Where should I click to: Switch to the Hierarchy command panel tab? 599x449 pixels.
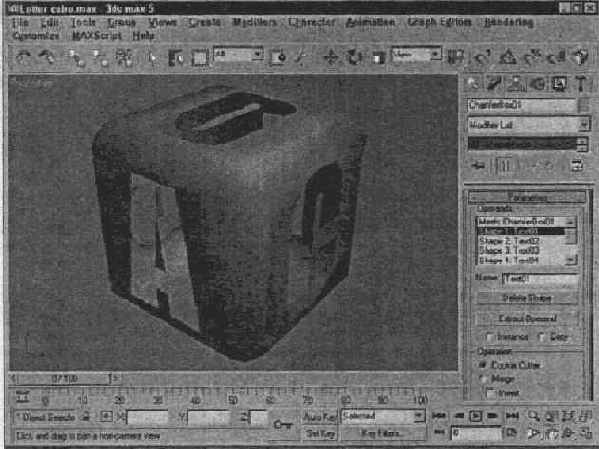[x=516, y=84]
